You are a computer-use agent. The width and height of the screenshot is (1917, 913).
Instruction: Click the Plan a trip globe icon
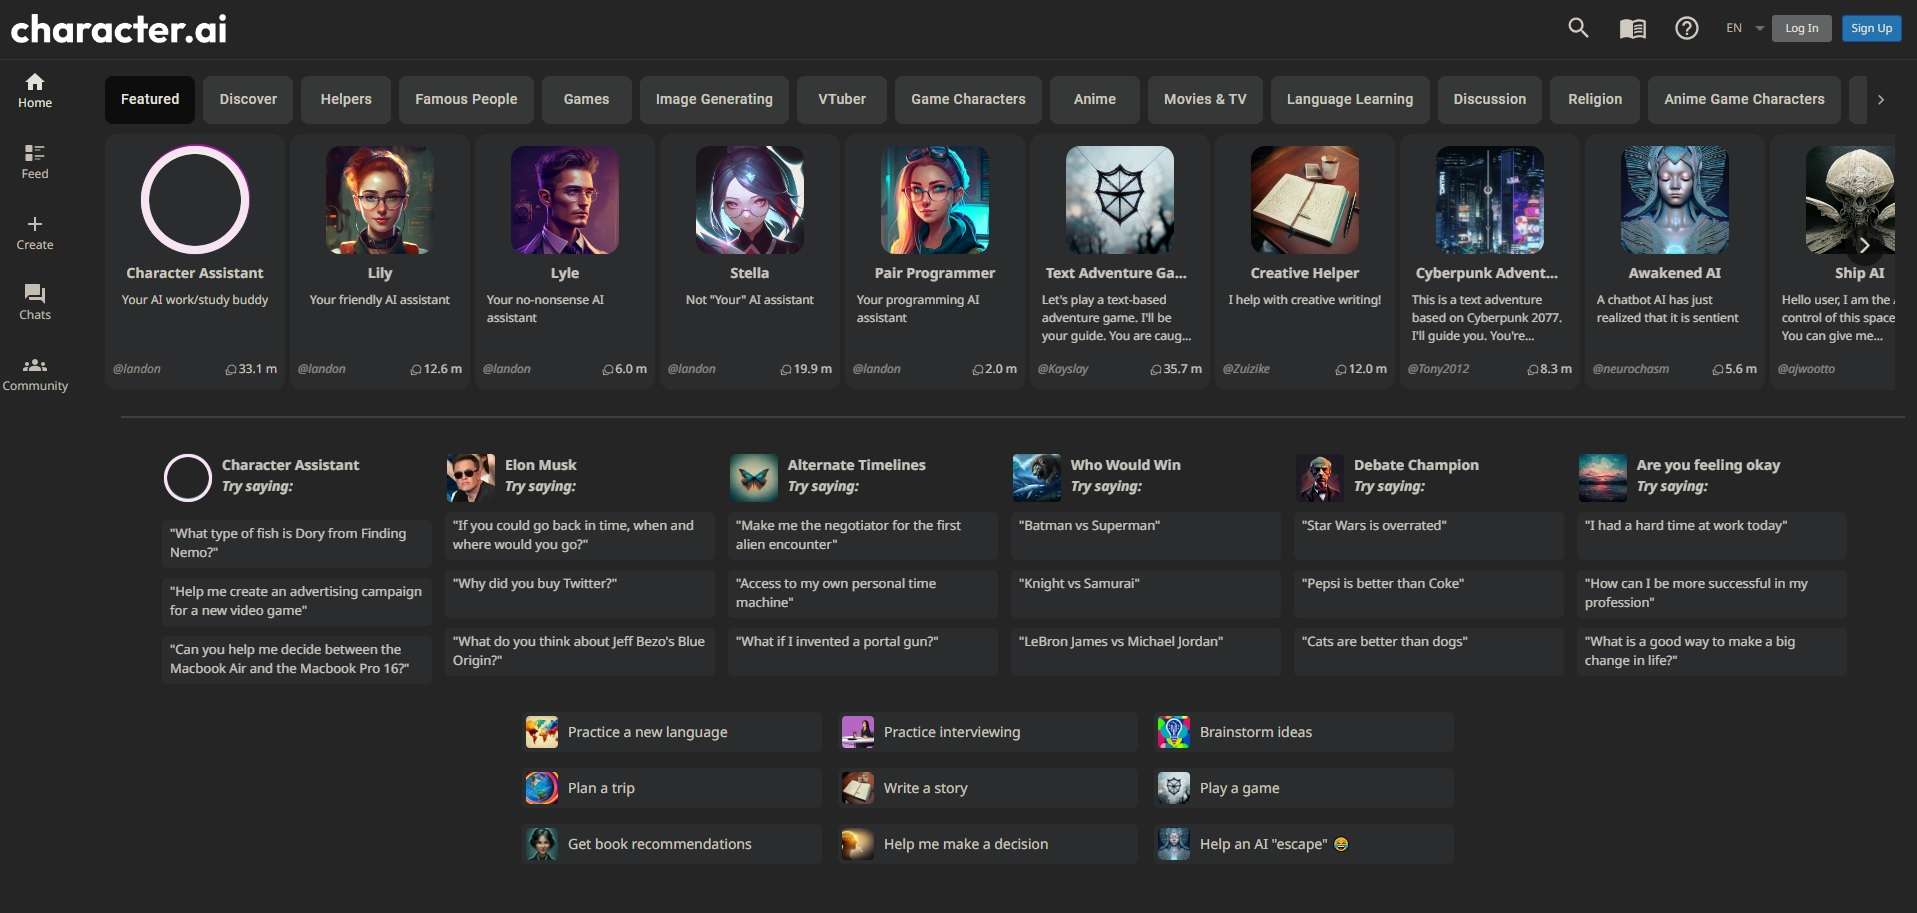pos(542,788)
